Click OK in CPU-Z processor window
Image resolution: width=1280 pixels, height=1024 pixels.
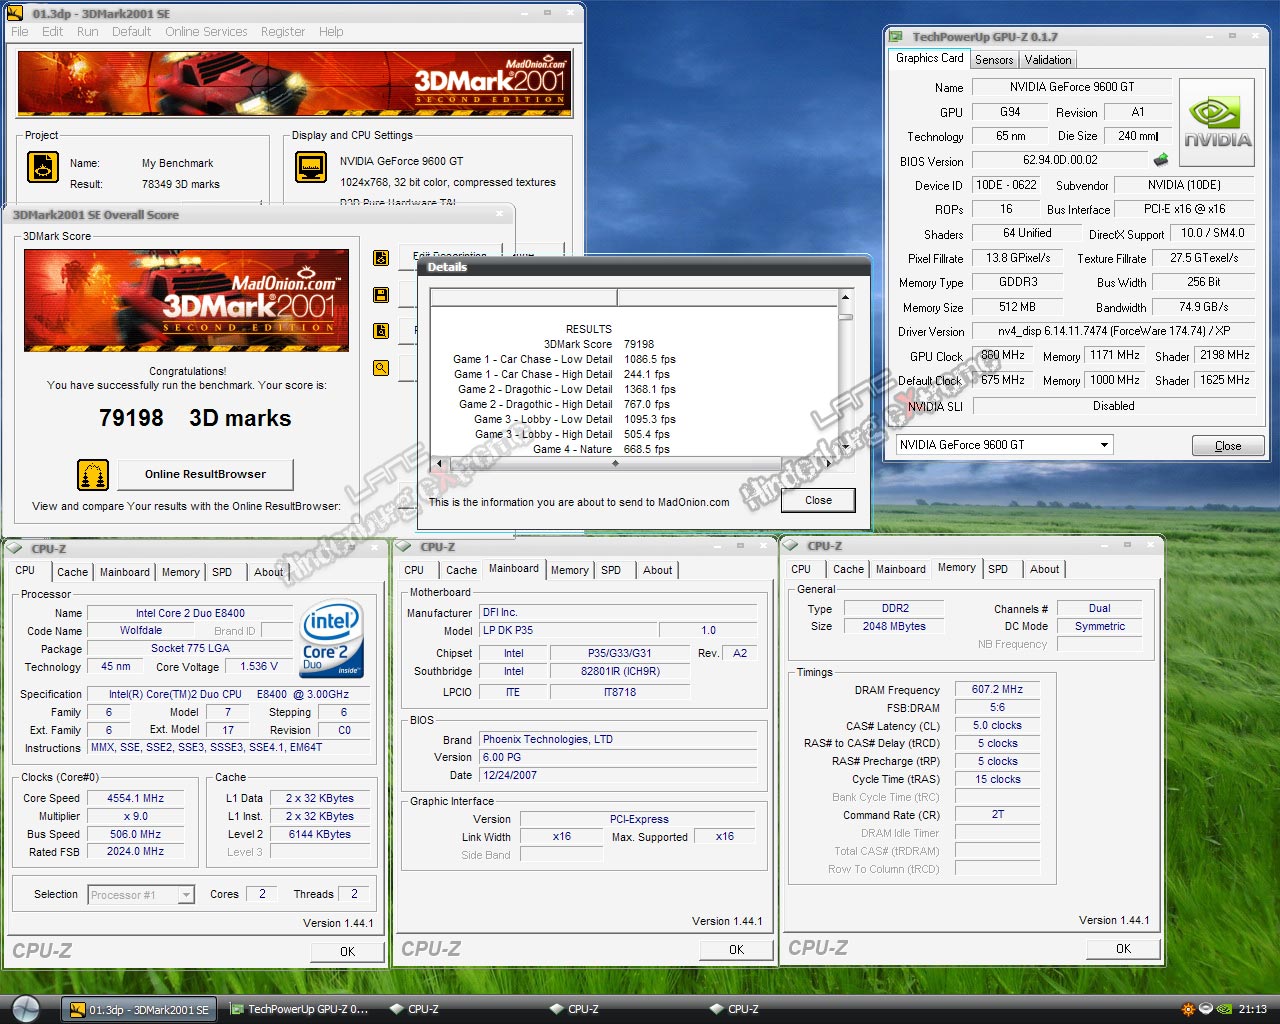[347, 952]
